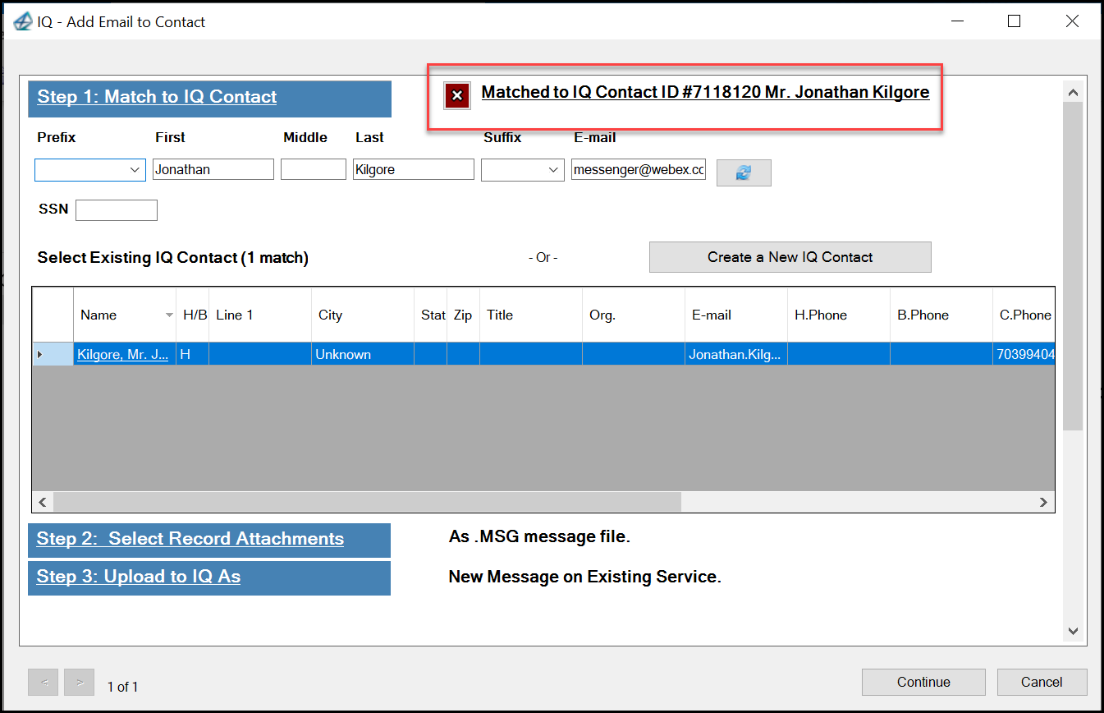The height and width of the screenshot is (713, 1104).
Task: Open the Suffix dropdown
Action: click(553, 170)
